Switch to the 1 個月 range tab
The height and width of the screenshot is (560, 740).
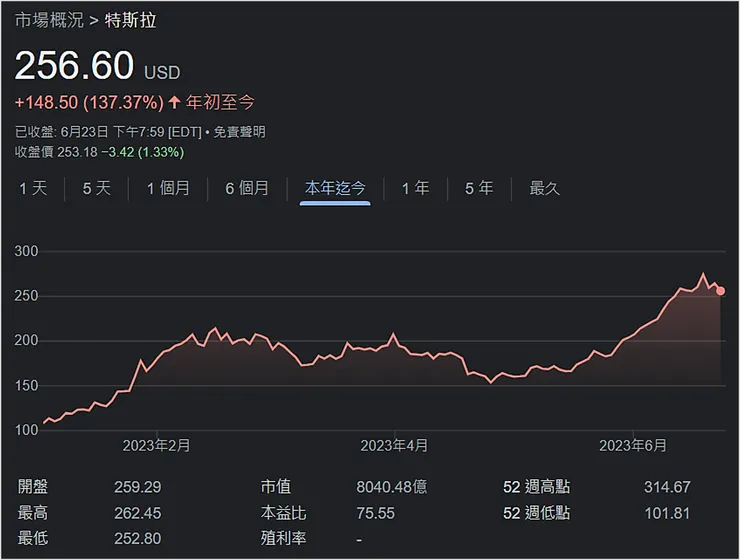pyautogui.click(x=168, y=189)
